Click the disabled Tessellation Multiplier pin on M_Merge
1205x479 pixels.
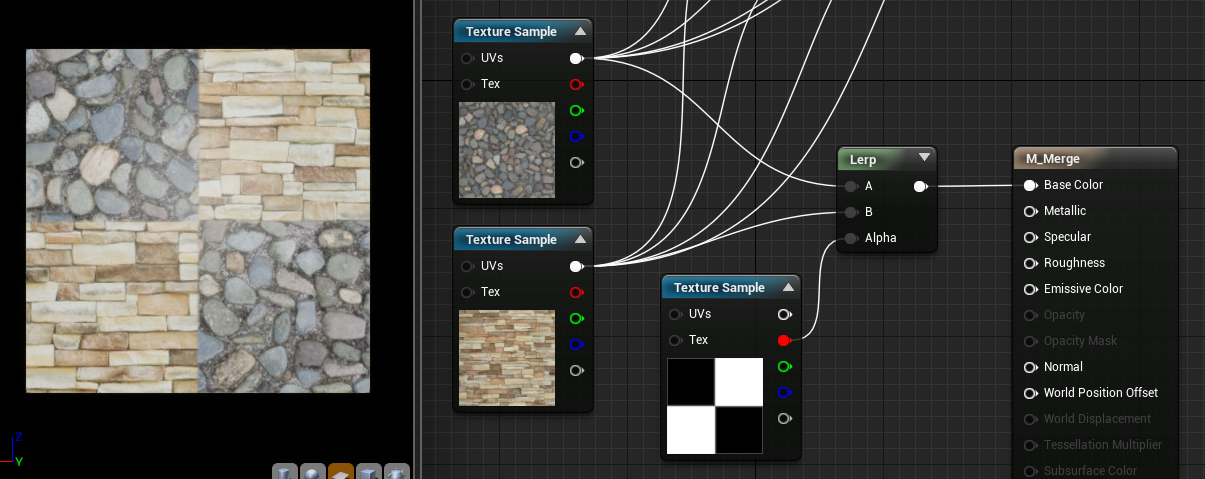click(x=1030, y=445)
